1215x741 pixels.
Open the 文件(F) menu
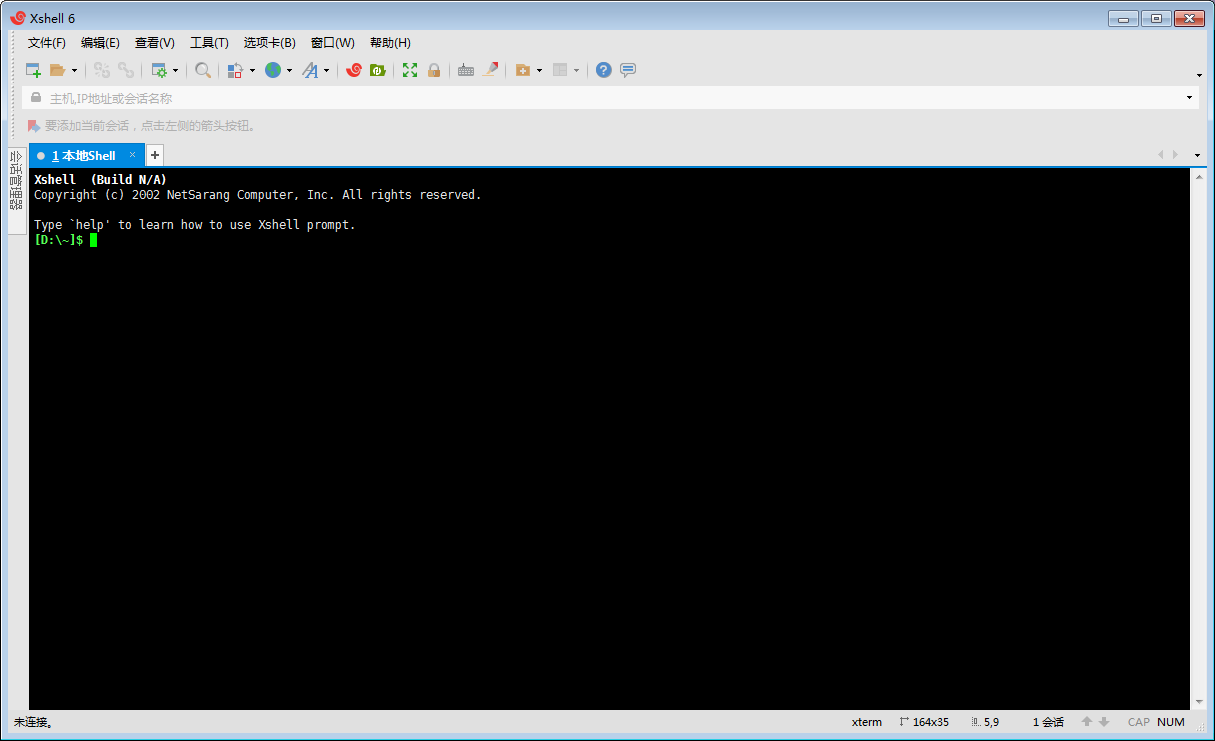[x=47, y=43]
